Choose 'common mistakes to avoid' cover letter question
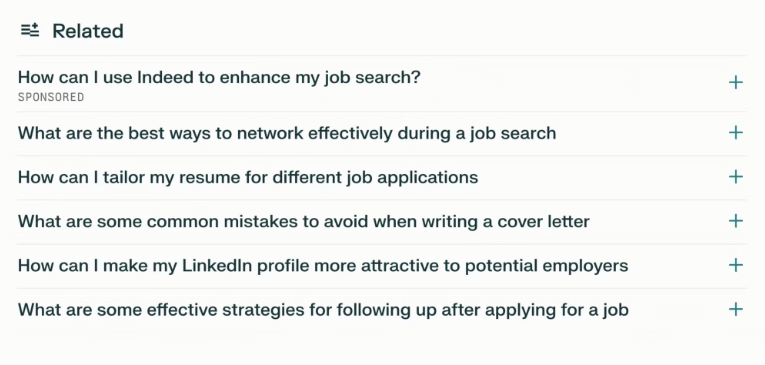Image resolution: width=765 pixels, height=365 pixels. pos(304,222)
